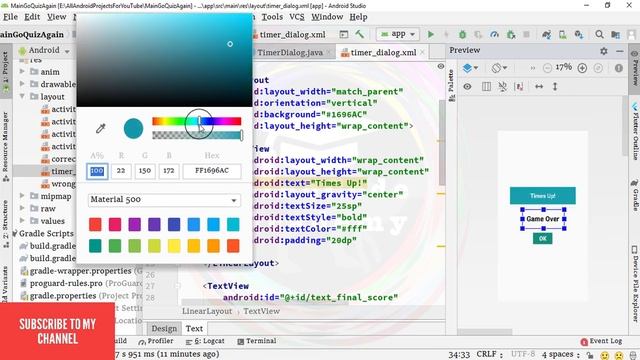Open SDK Manager download icon

tap(579, 35)
